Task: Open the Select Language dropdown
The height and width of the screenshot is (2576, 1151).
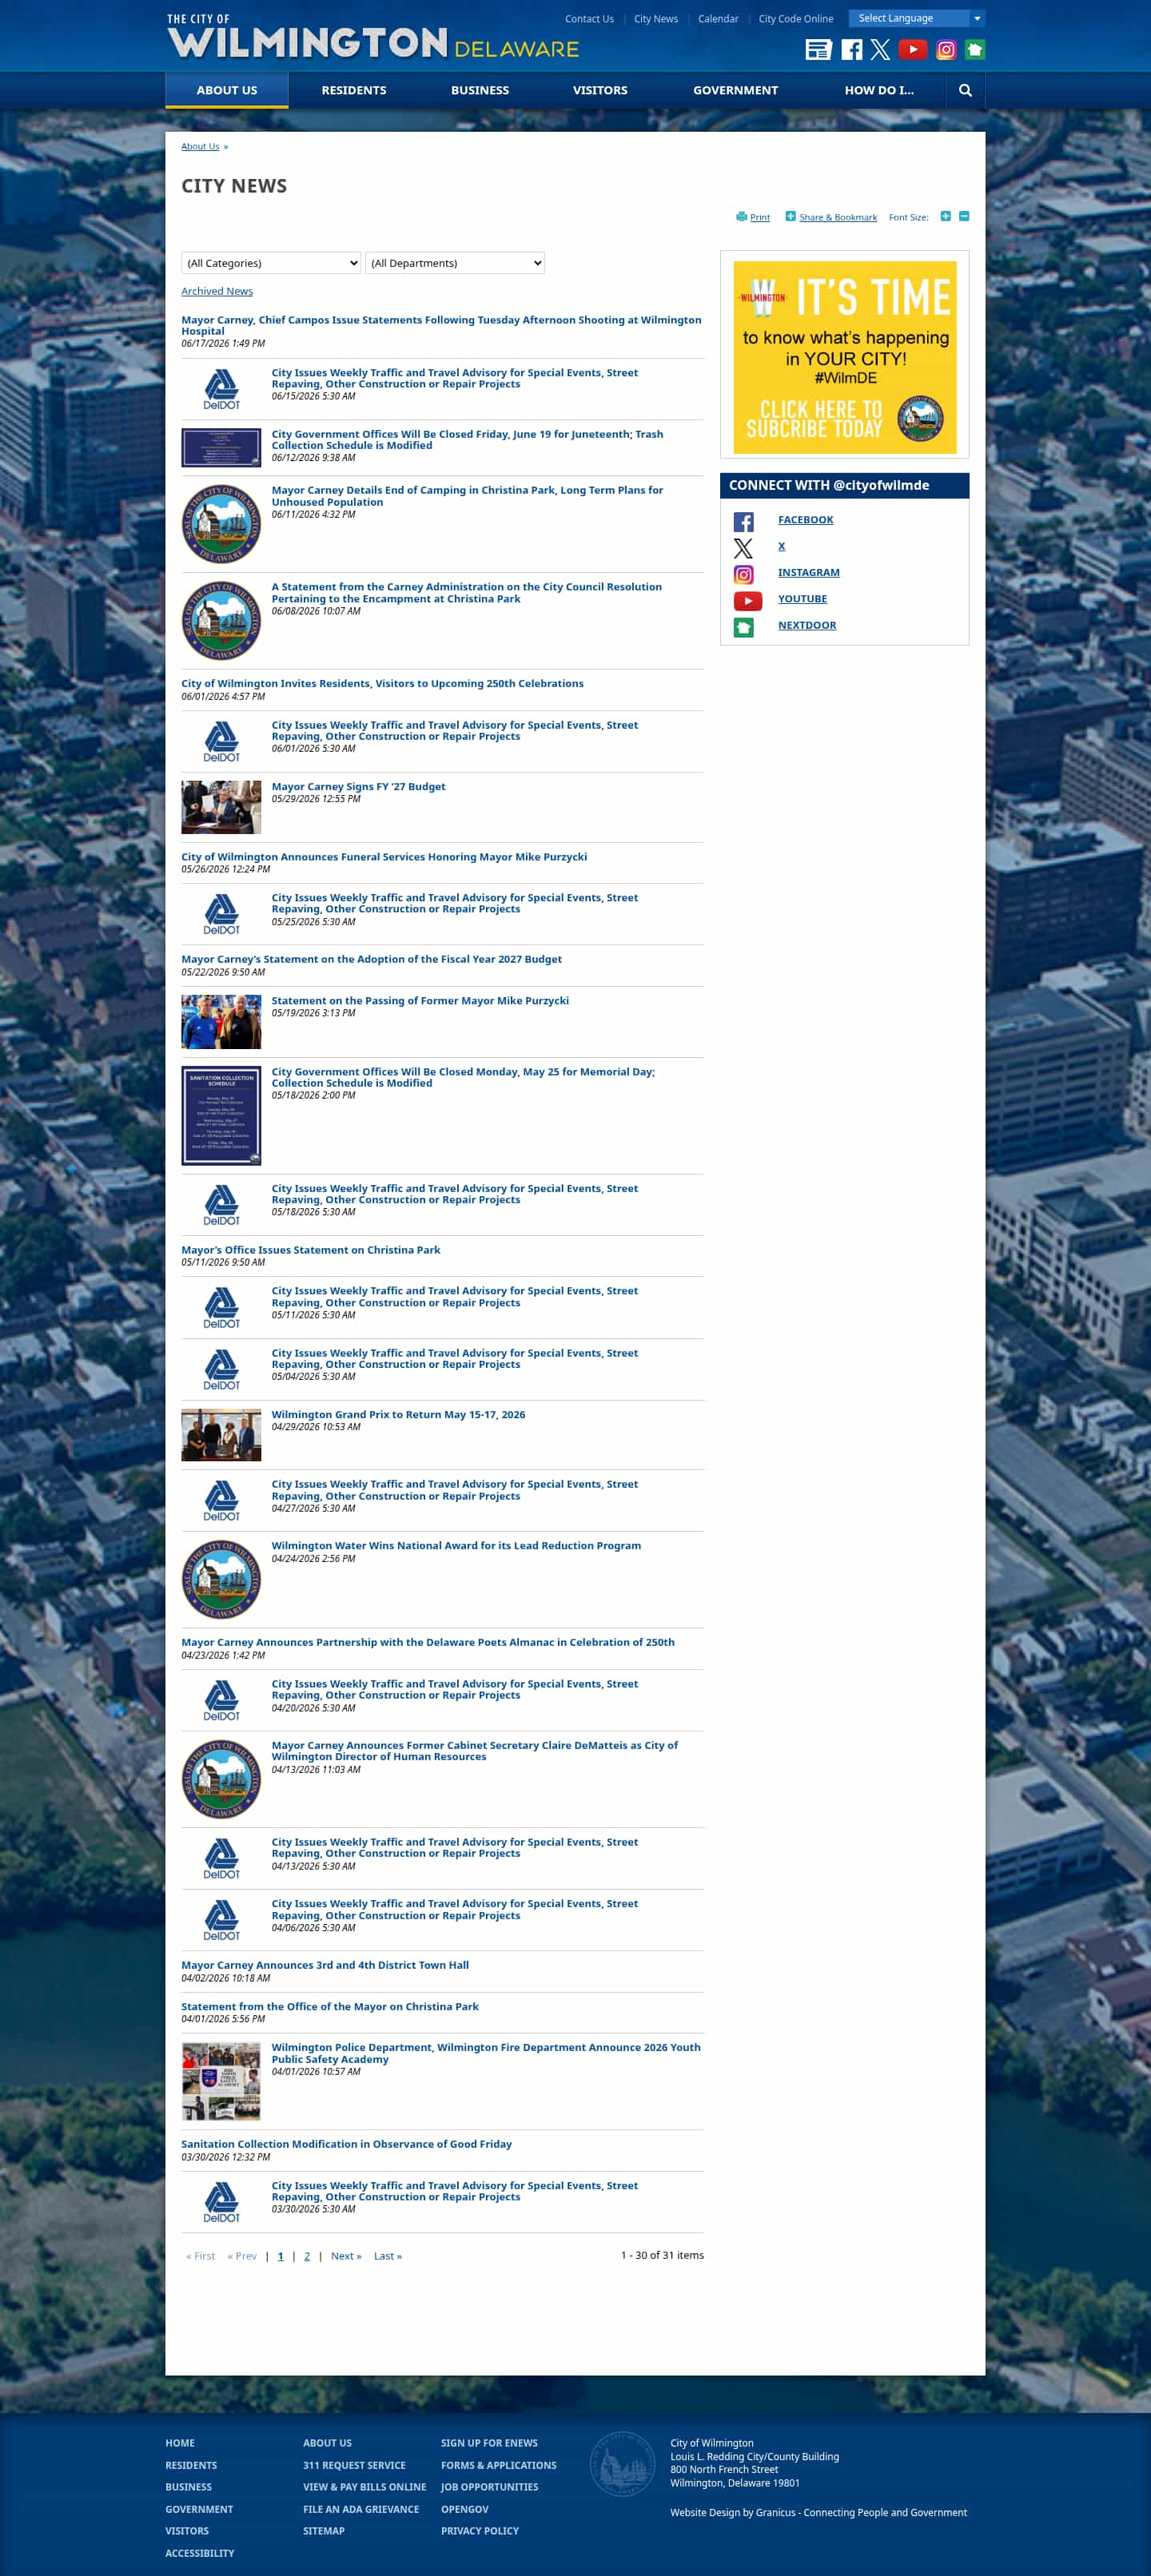Action: [917, 18]
